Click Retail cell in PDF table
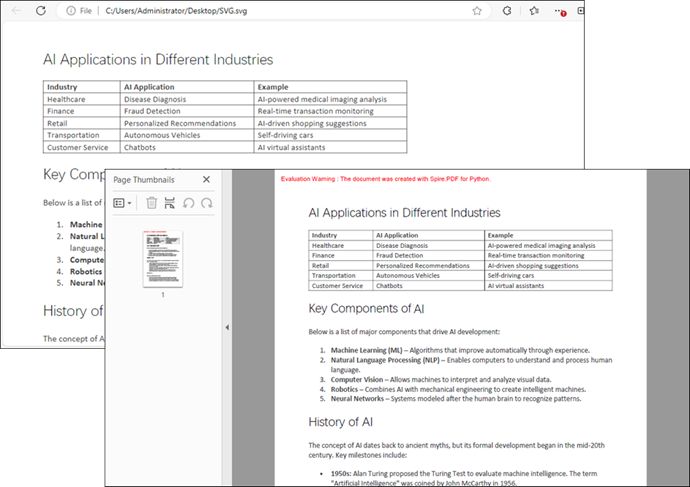 [341, 265]
